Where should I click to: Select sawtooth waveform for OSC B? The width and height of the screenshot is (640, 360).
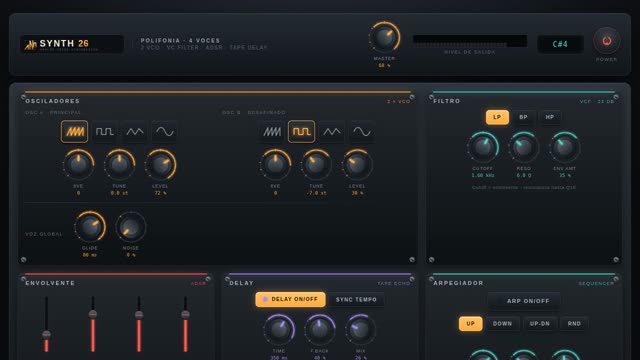point(271,131)
